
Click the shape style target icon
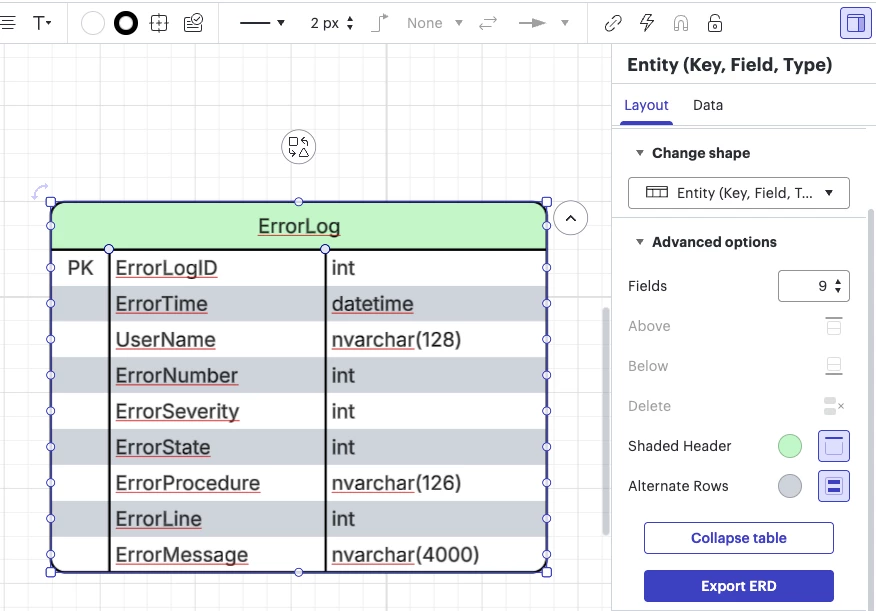coord(159,23)
